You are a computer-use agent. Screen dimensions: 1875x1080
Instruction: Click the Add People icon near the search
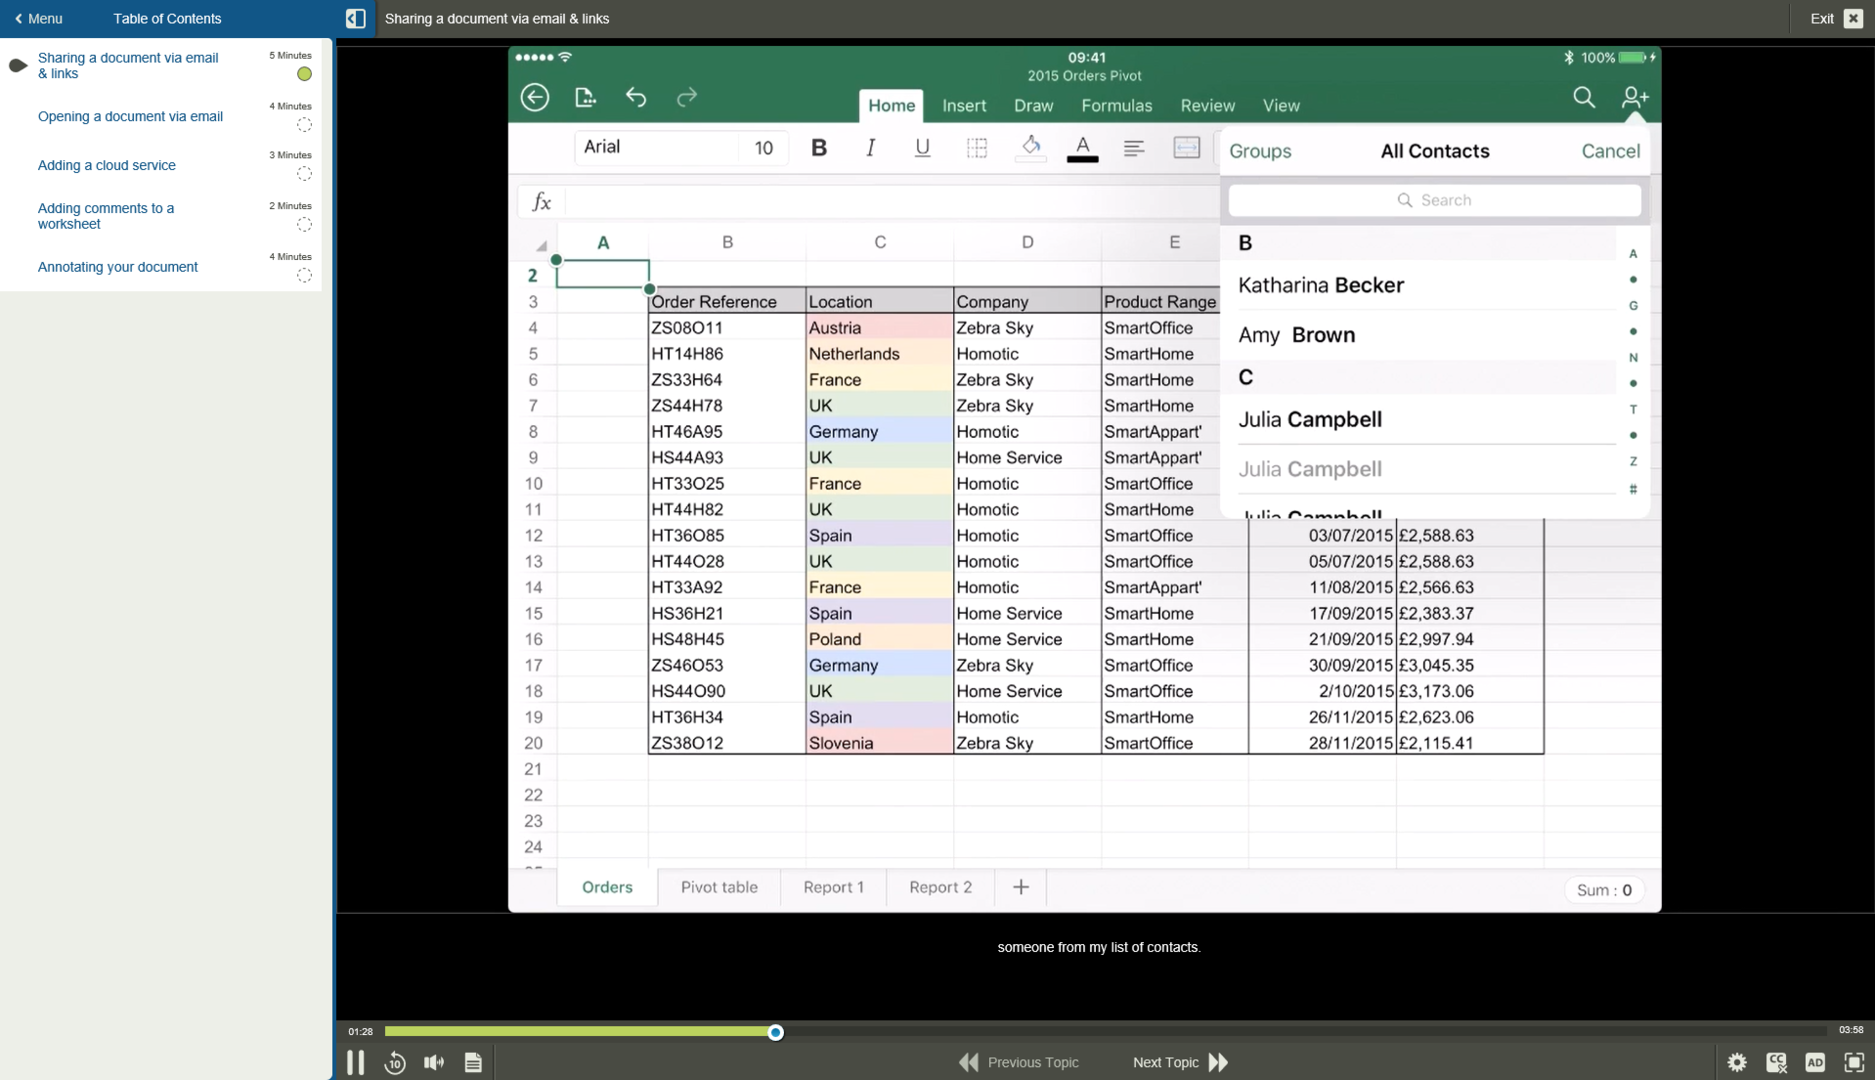coord(1634,97)
